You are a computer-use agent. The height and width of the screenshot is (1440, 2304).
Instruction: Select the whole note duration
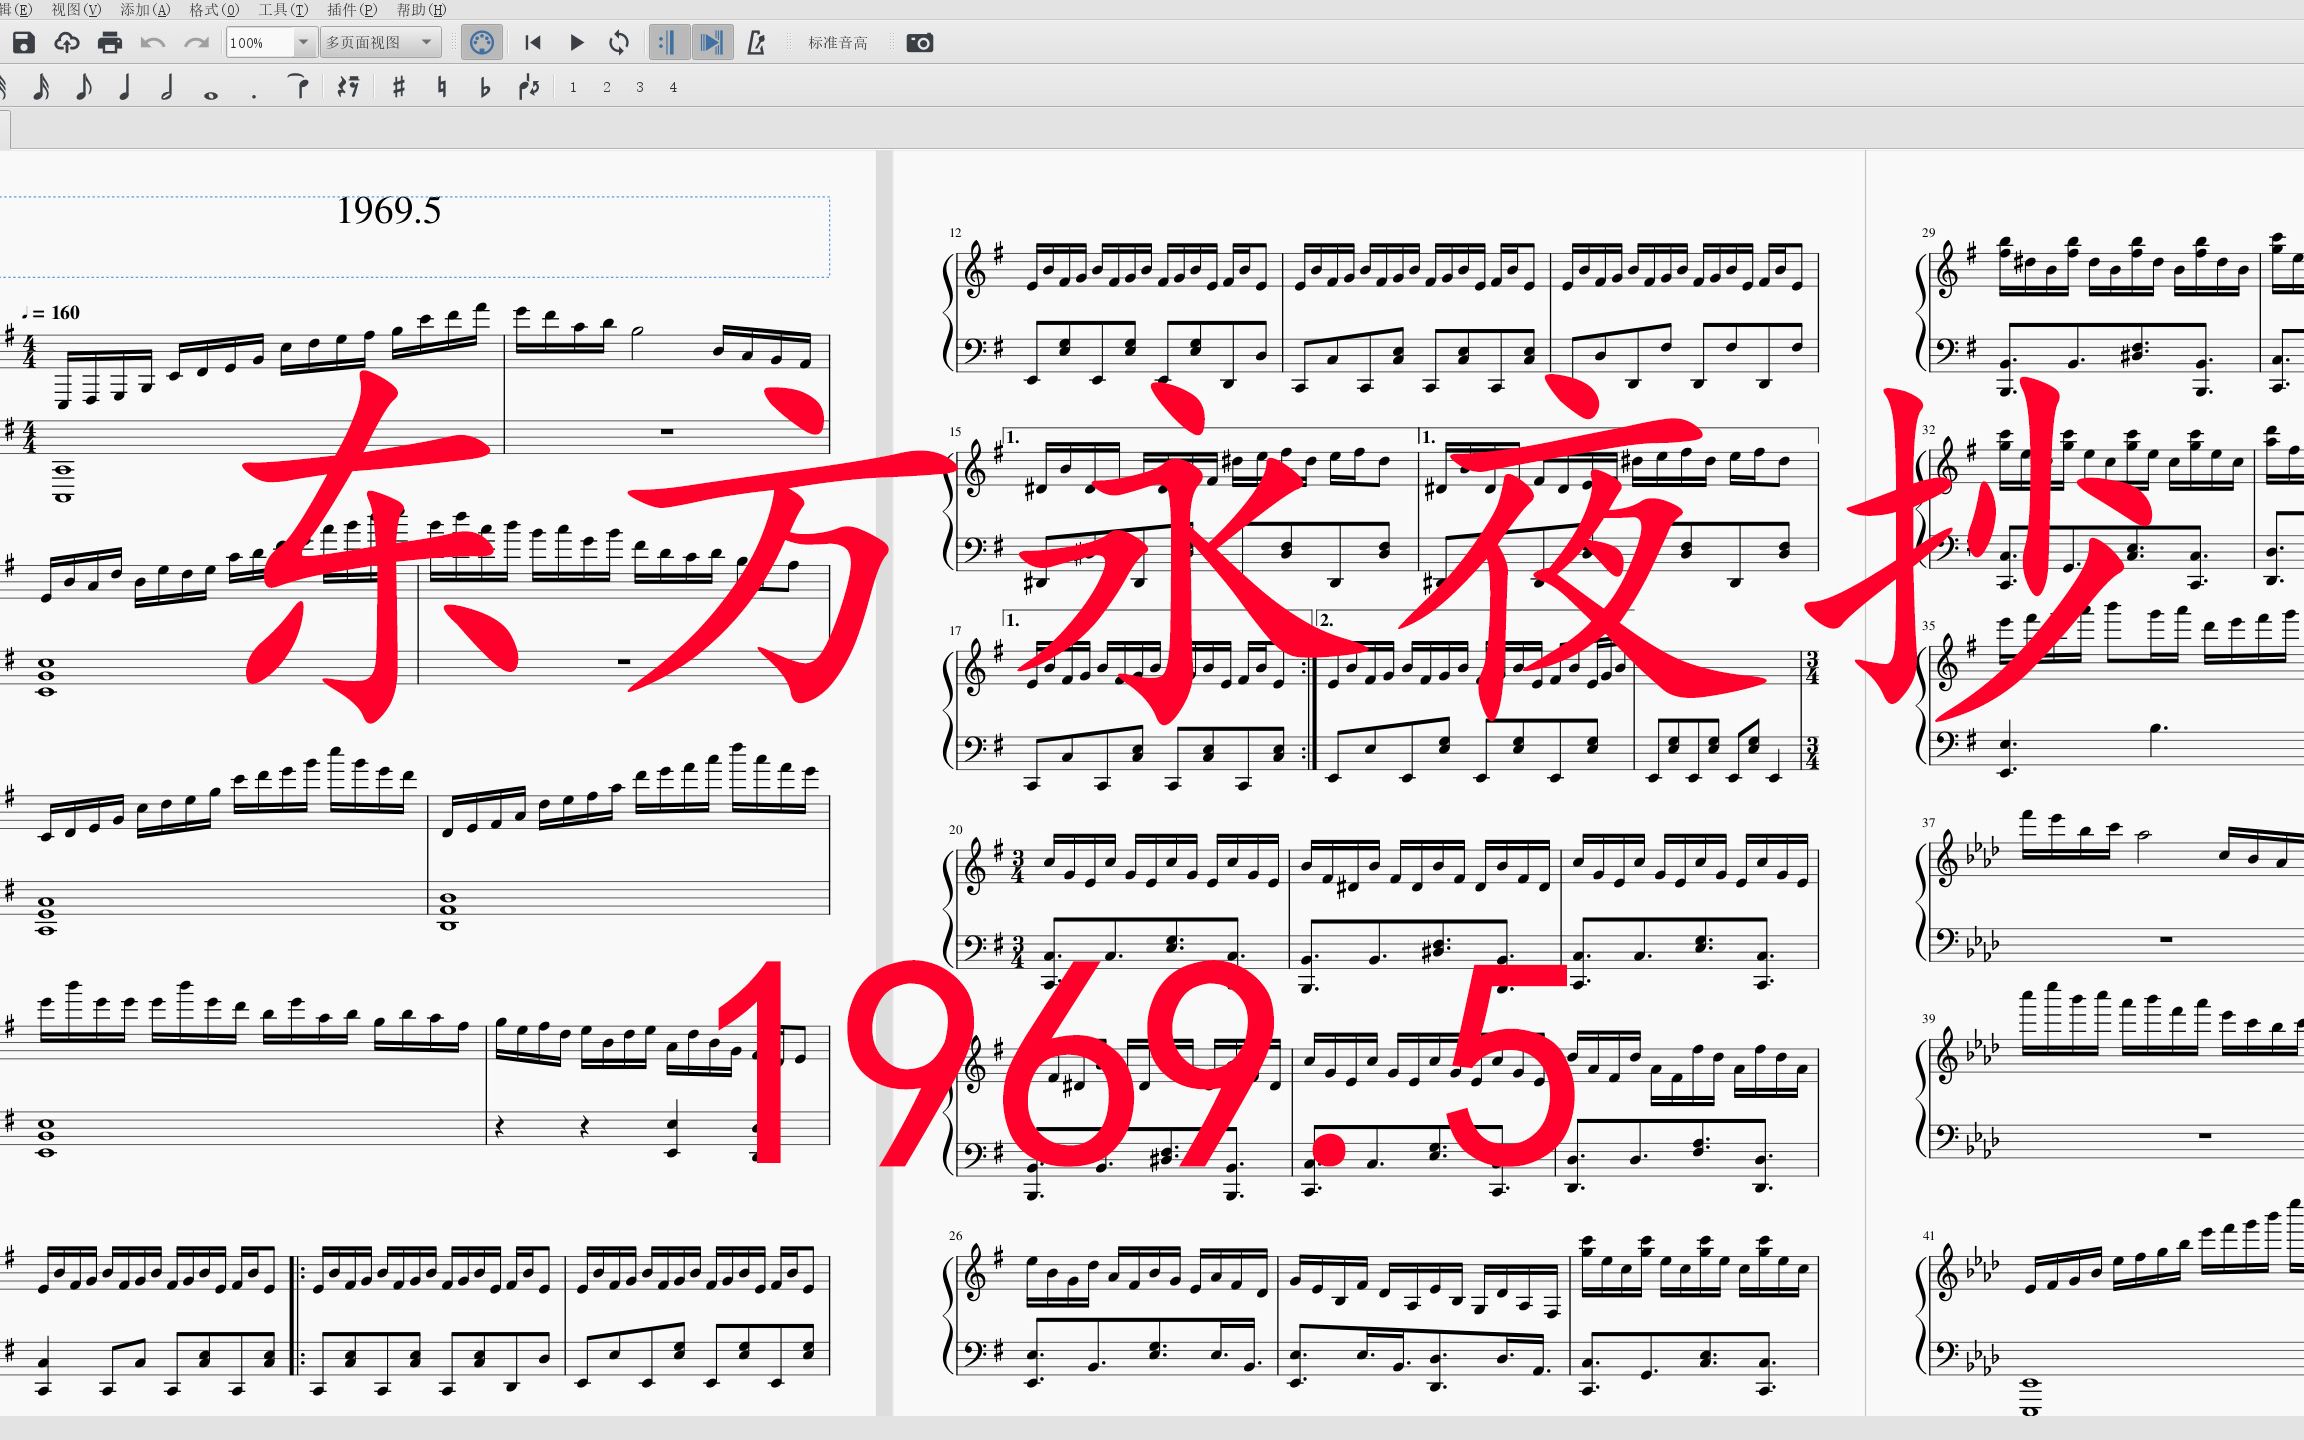pyautogui.click(x=210, y=94)
